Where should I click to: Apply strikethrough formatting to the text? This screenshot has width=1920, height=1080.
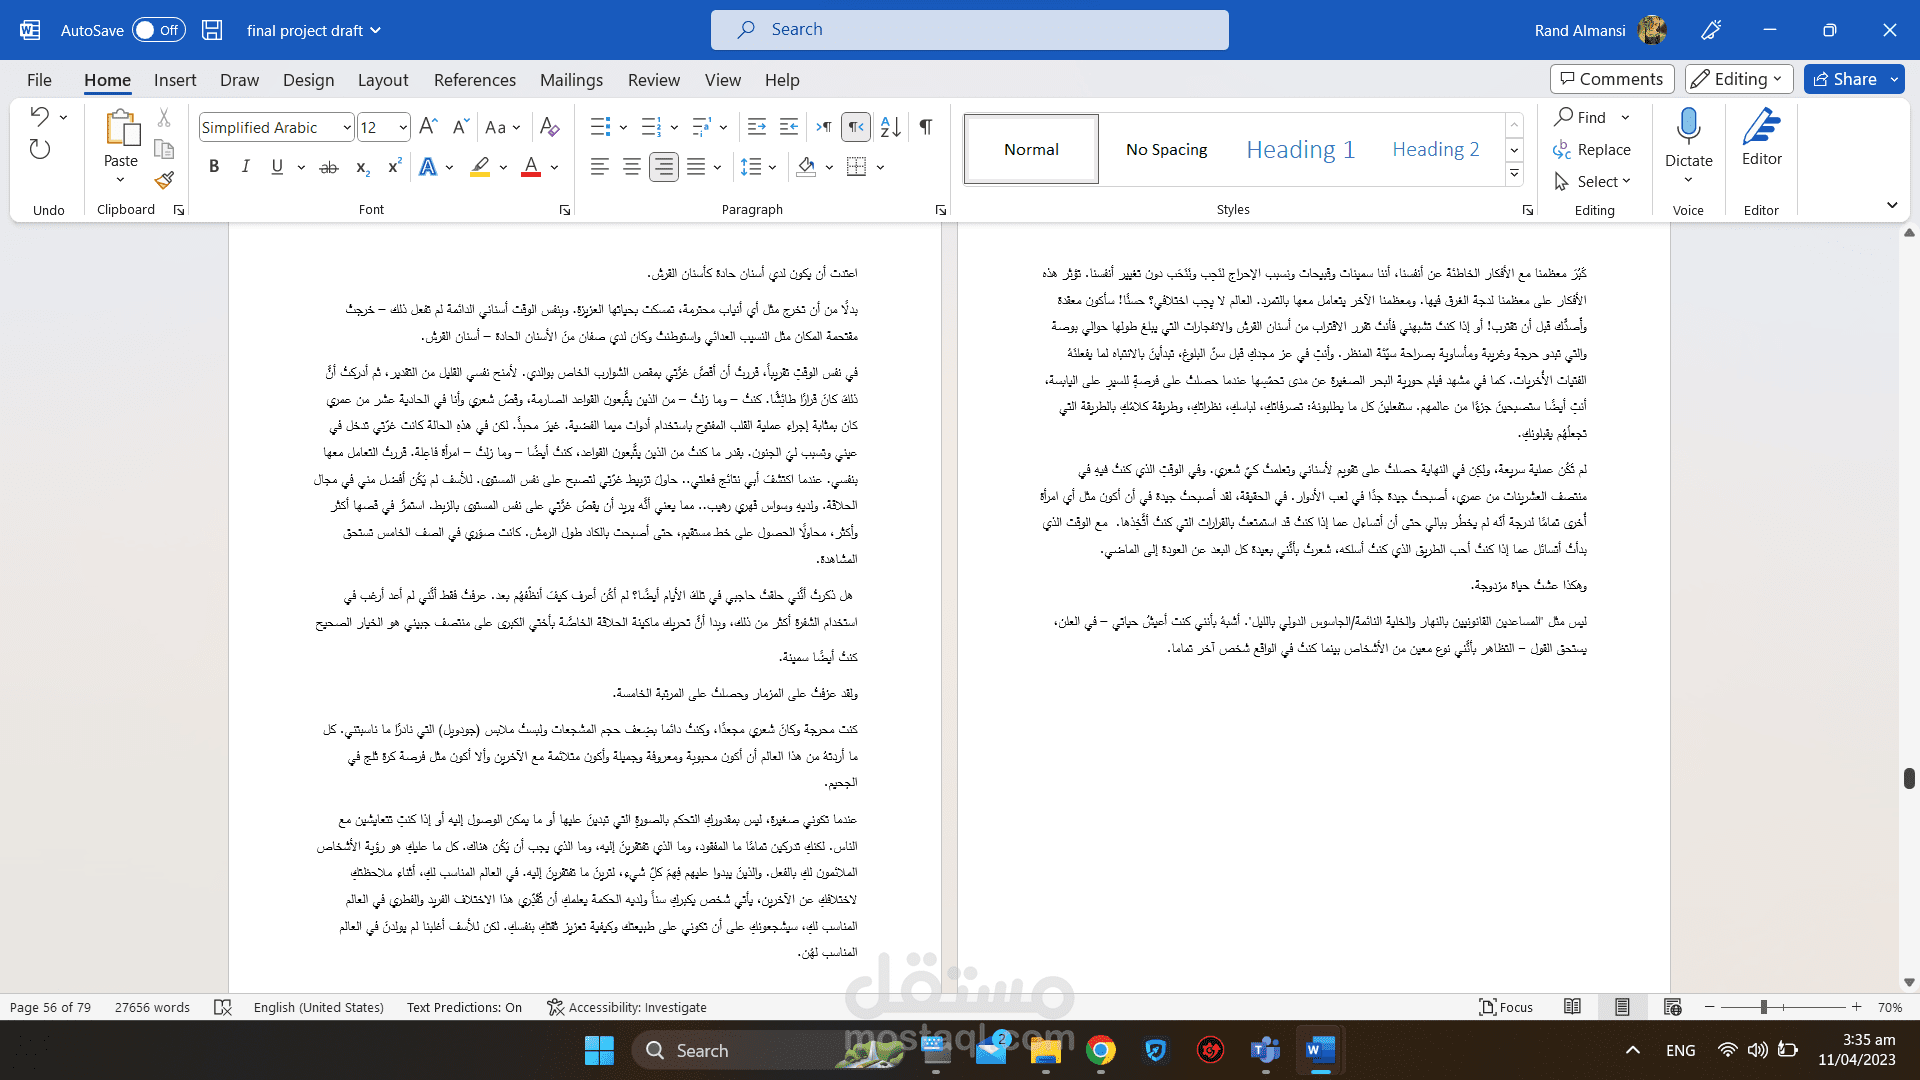point(328,167)
